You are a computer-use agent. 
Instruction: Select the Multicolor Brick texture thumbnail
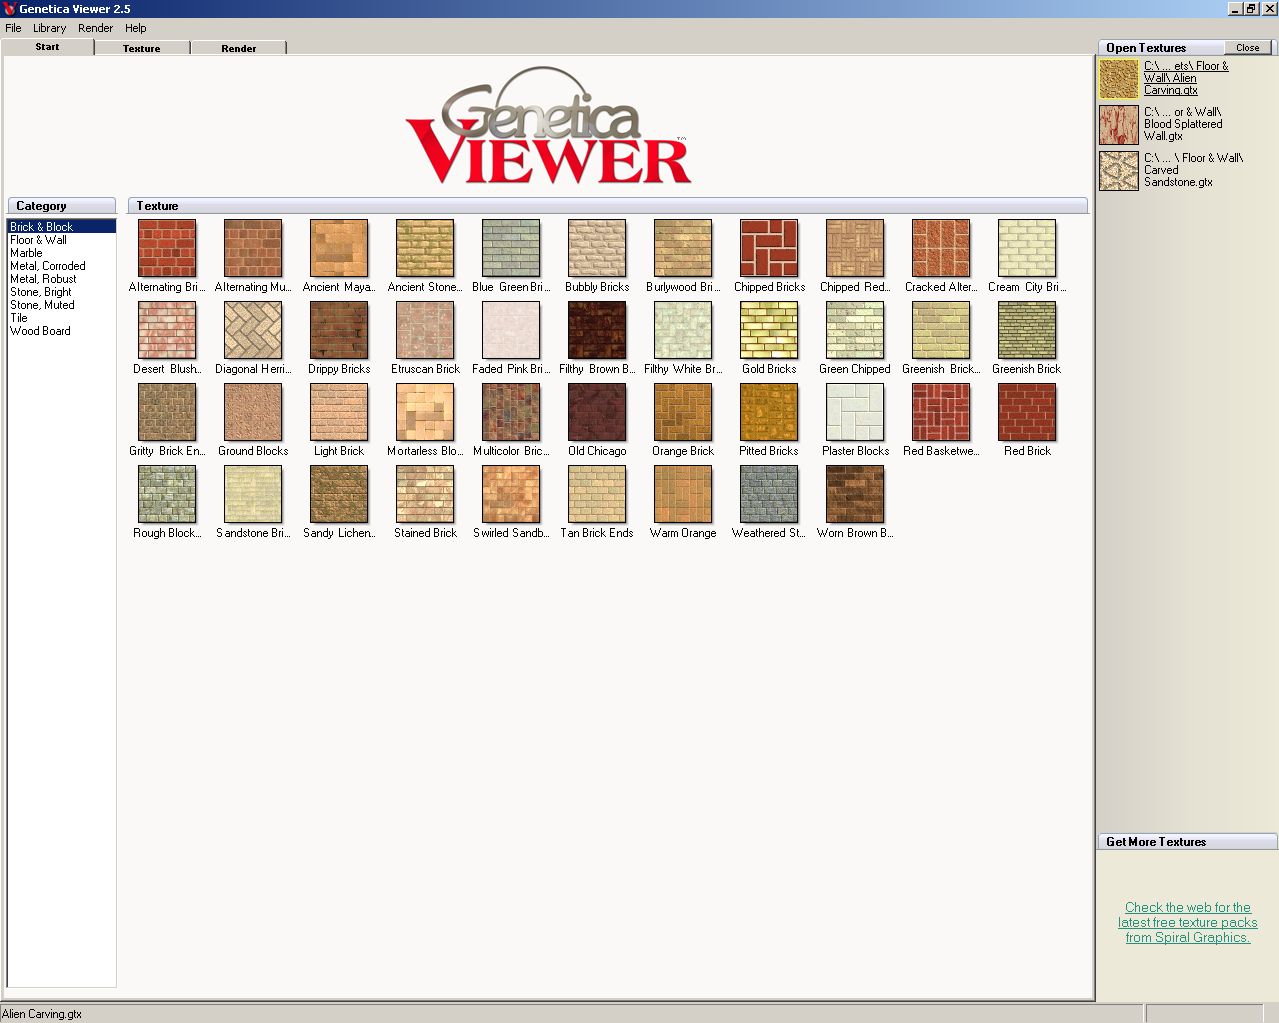[511, 412]
